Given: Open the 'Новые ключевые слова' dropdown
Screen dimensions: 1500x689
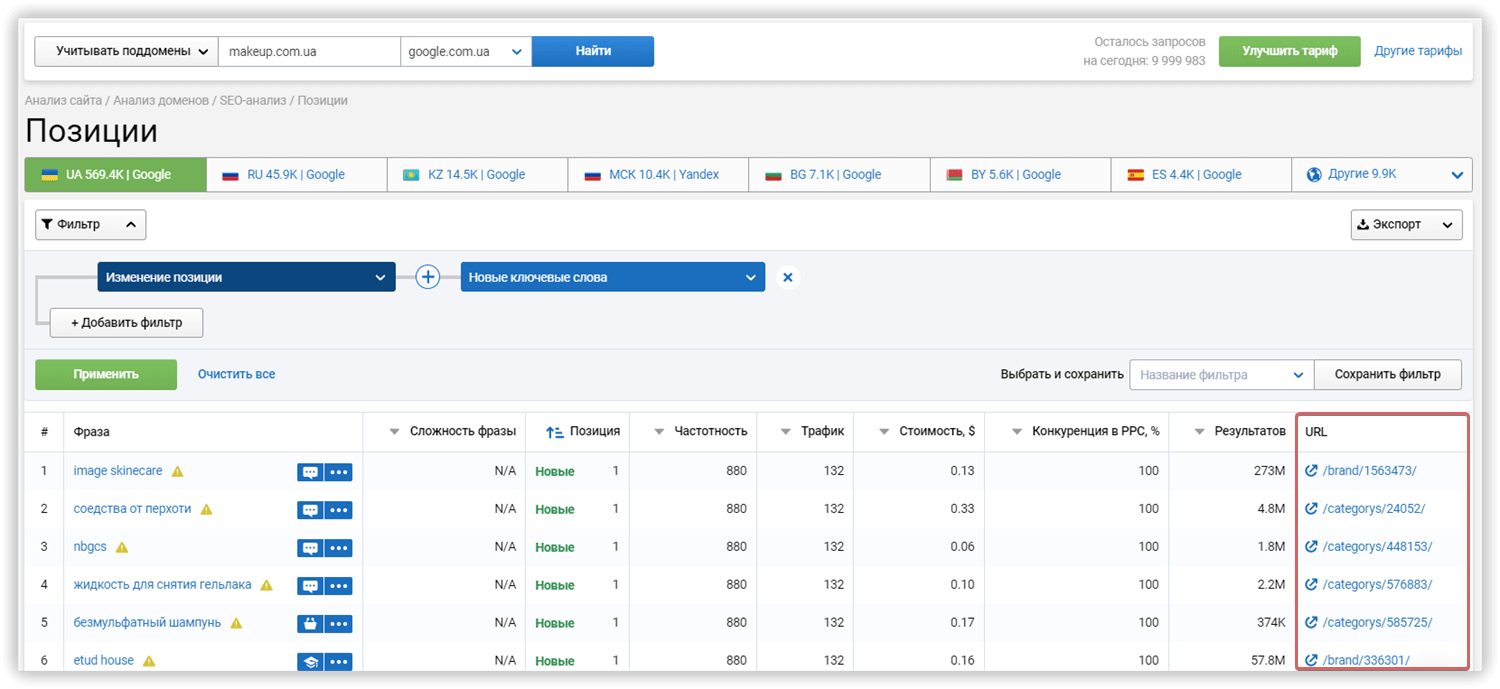Looking at the screenshot, I should (613, 277).
